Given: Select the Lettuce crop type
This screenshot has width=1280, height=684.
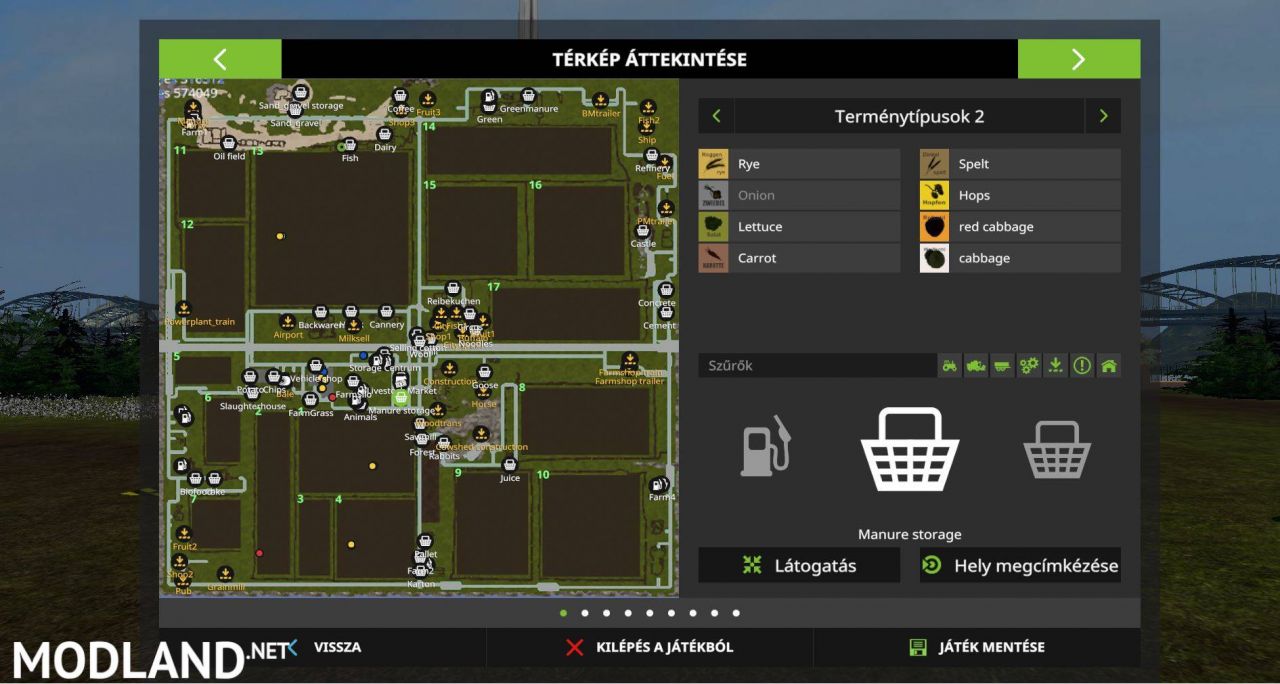Looking at the screenshot, I should 799,227.
